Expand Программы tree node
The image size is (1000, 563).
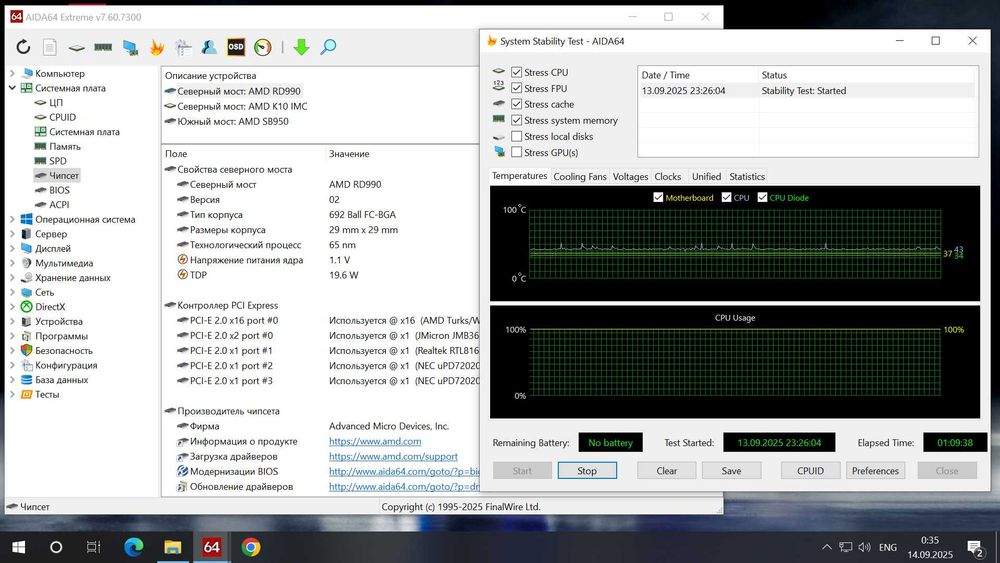(x=12, y=336)
